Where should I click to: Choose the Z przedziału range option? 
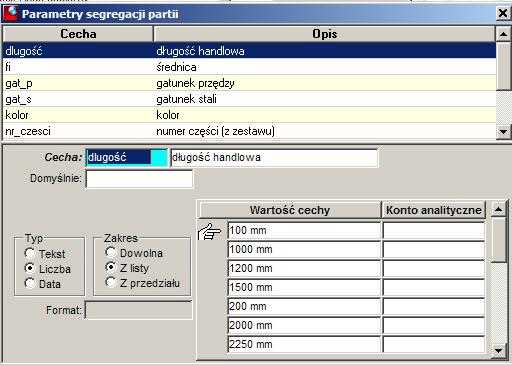(x=111, y=282)
